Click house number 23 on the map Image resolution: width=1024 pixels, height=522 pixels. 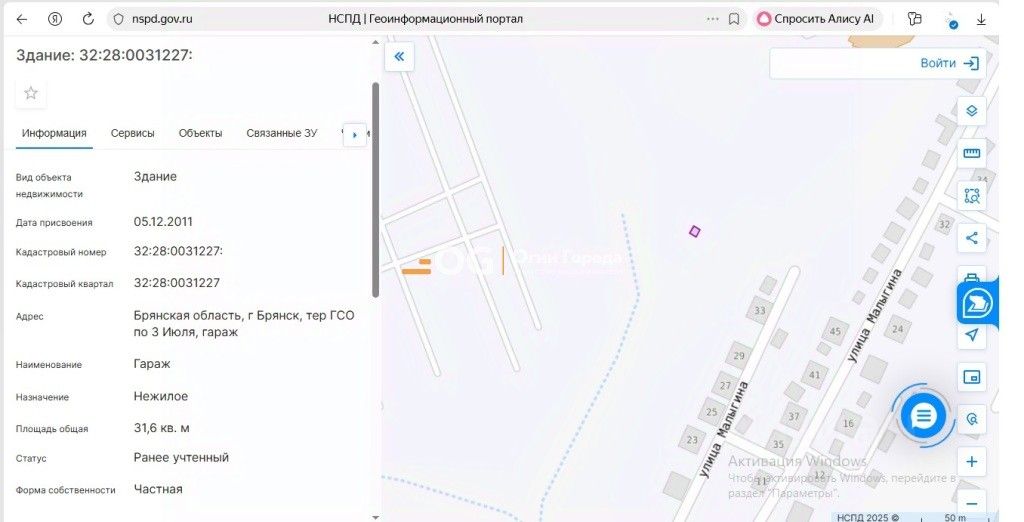point(692,440)
